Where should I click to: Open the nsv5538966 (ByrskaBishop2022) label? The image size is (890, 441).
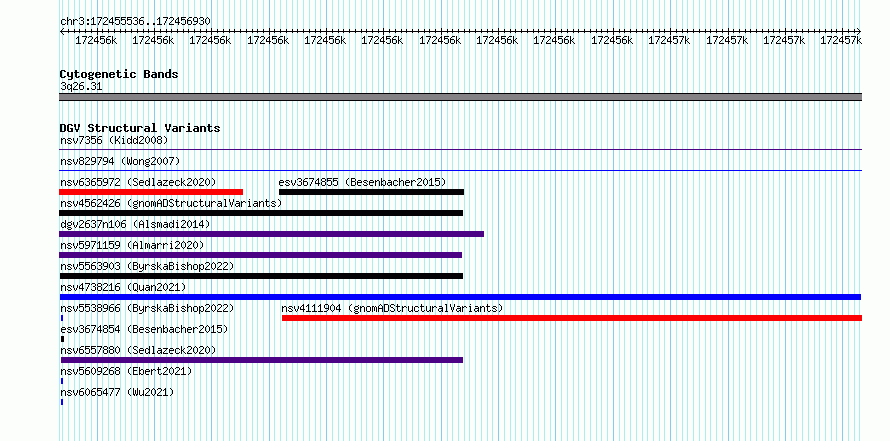147,308
